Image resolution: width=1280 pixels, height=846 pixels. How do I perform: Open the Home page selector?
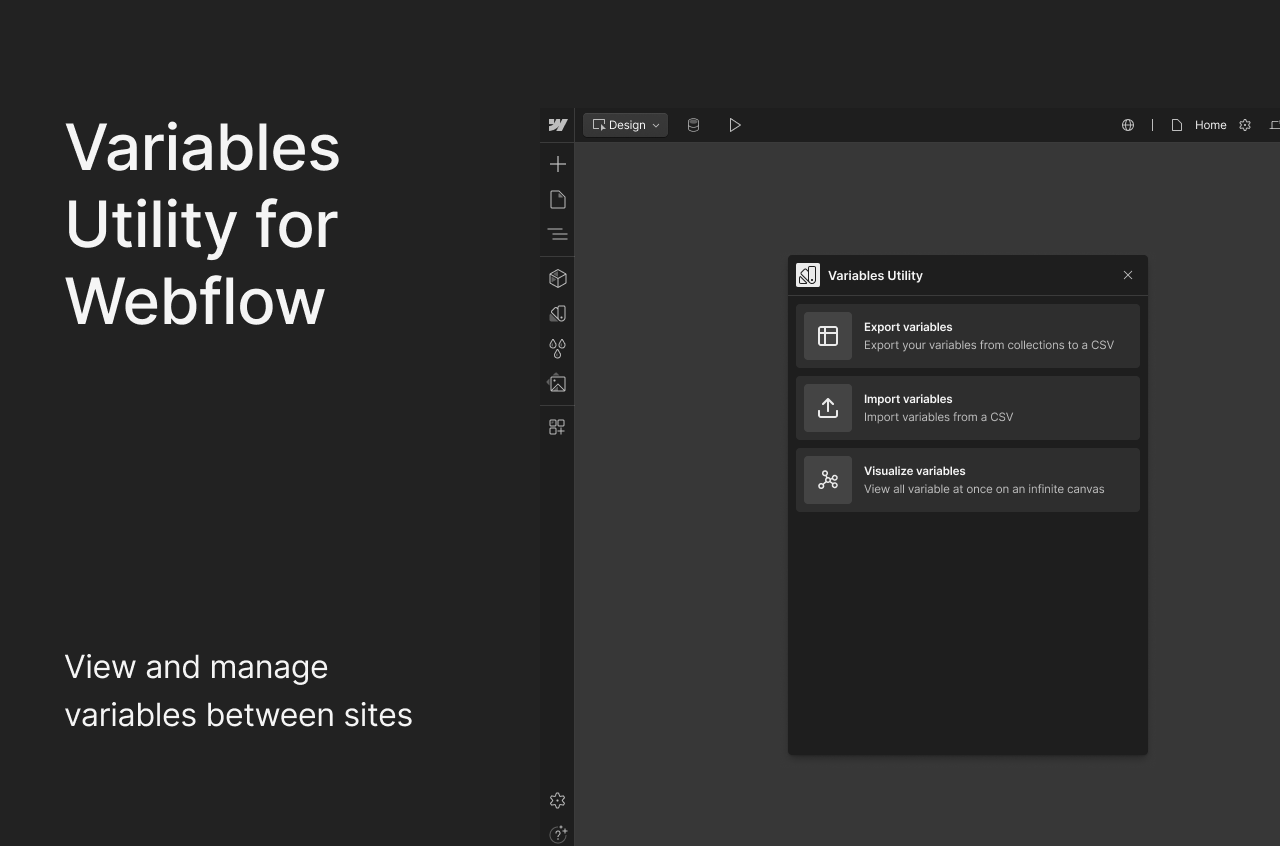tap(1202, 125)
